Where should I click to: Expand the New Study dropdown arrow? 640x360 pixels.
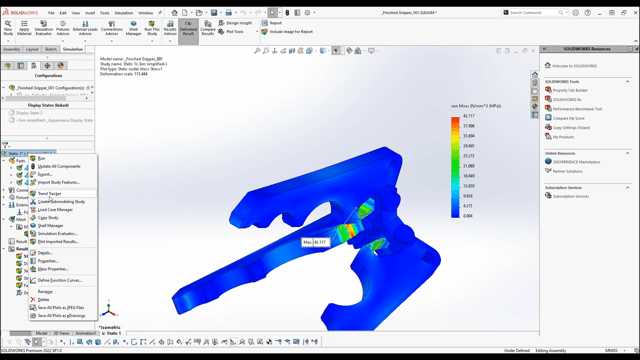pos(8,41)
